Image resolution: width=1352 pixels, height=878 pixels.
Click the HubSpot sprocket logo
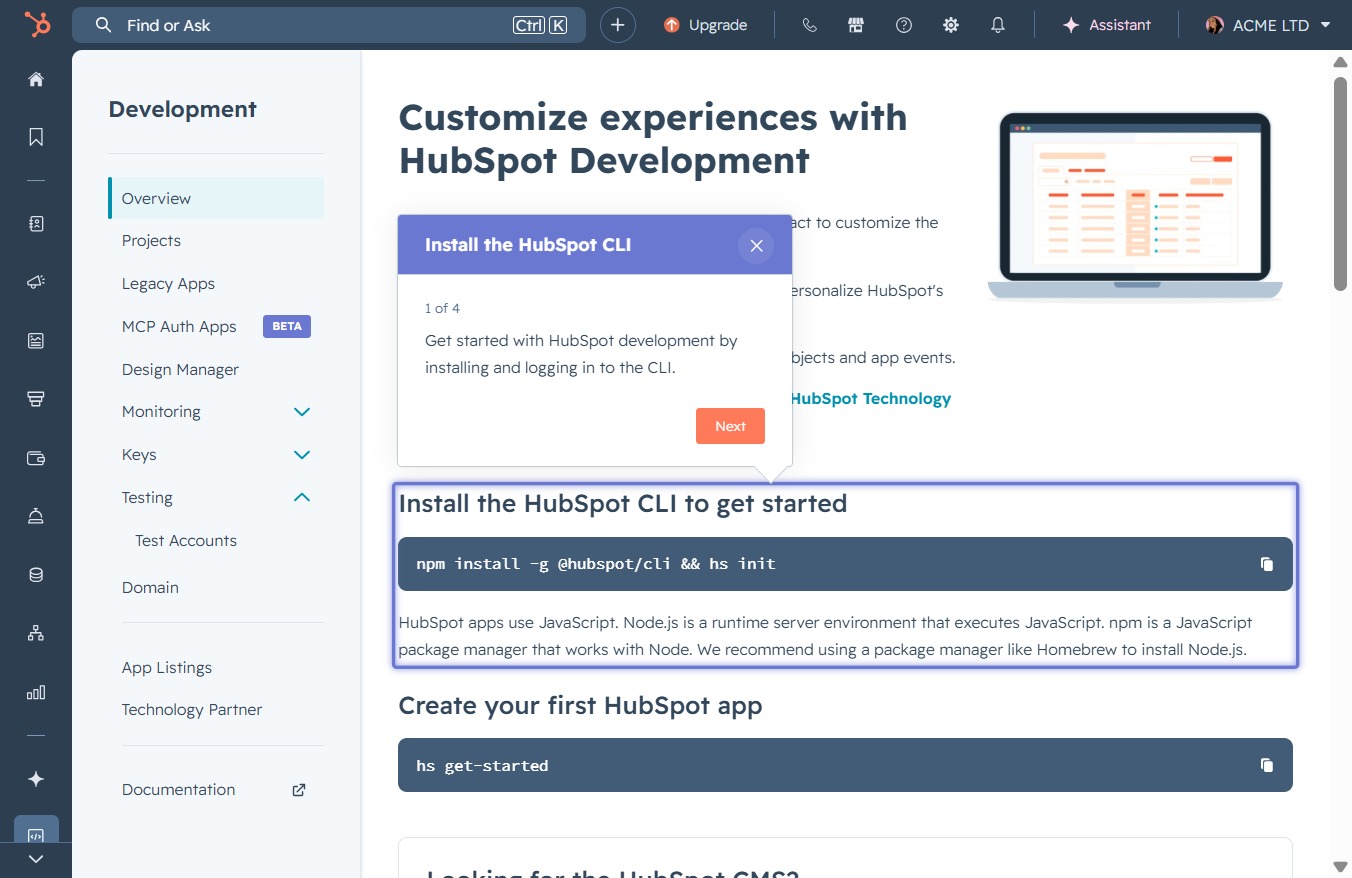(x=37, y=25)
